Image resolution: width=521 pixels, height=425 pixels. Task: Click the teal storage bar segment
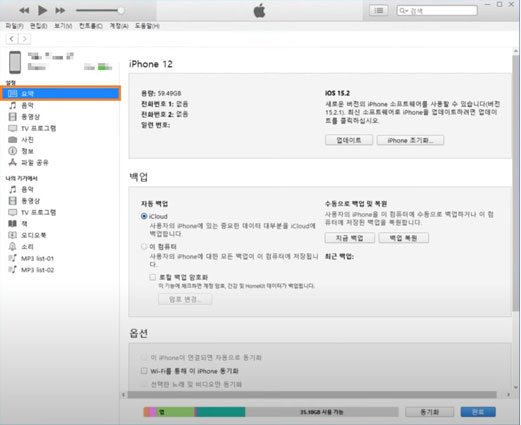(x=221, y=412)
